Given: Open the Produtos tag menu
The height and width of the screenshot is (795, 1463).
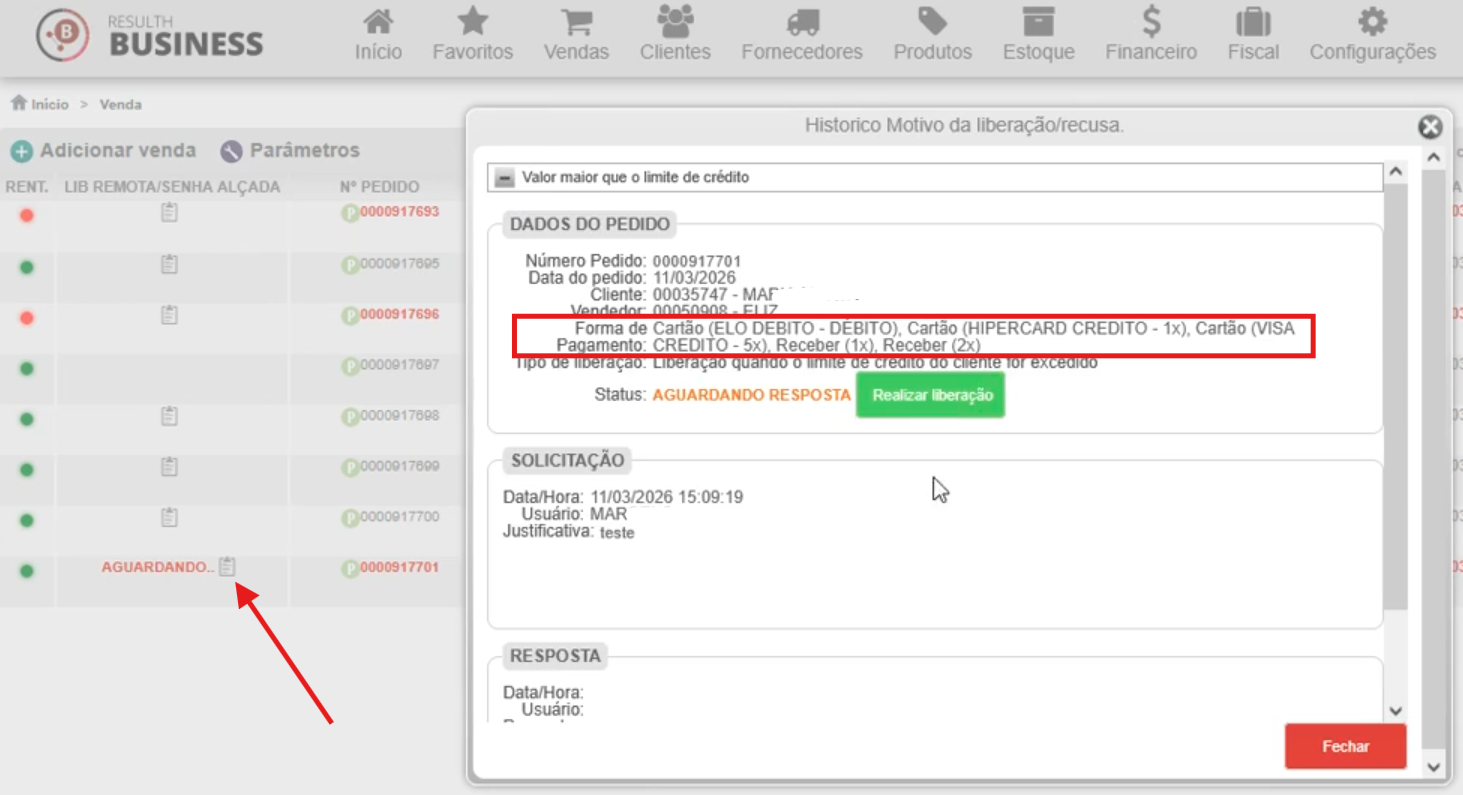Looking at the screenshot, I should pyautogui.click(x=932, y=34).
